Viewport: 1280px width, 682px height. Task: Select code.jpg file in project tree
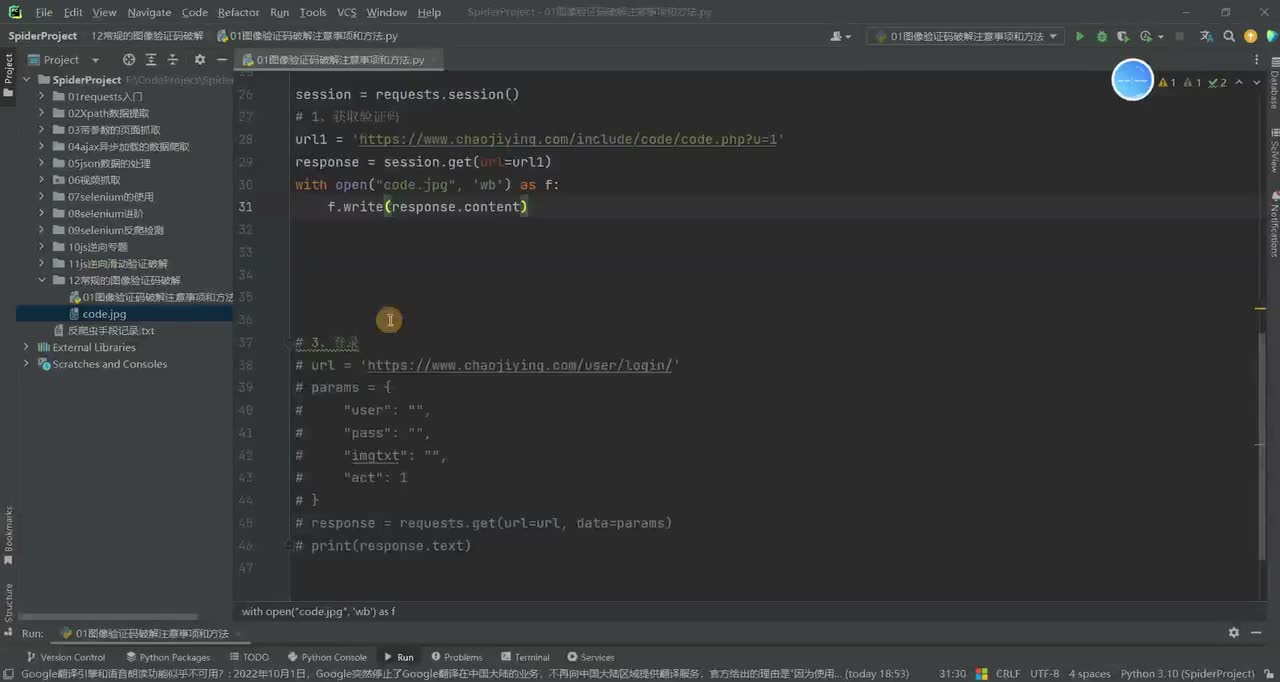click(104, 314)
